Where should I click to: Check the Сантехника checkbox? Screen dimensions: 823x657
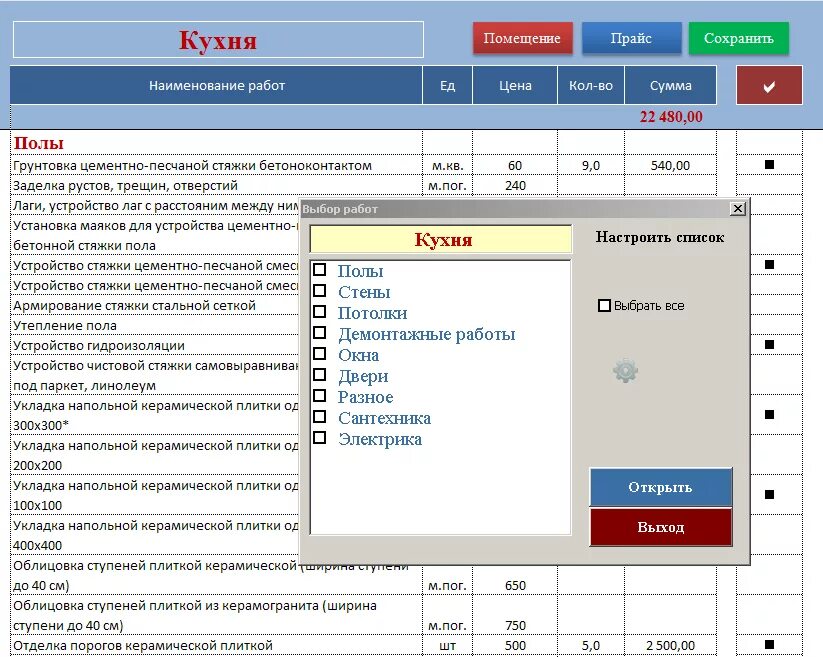320,417
